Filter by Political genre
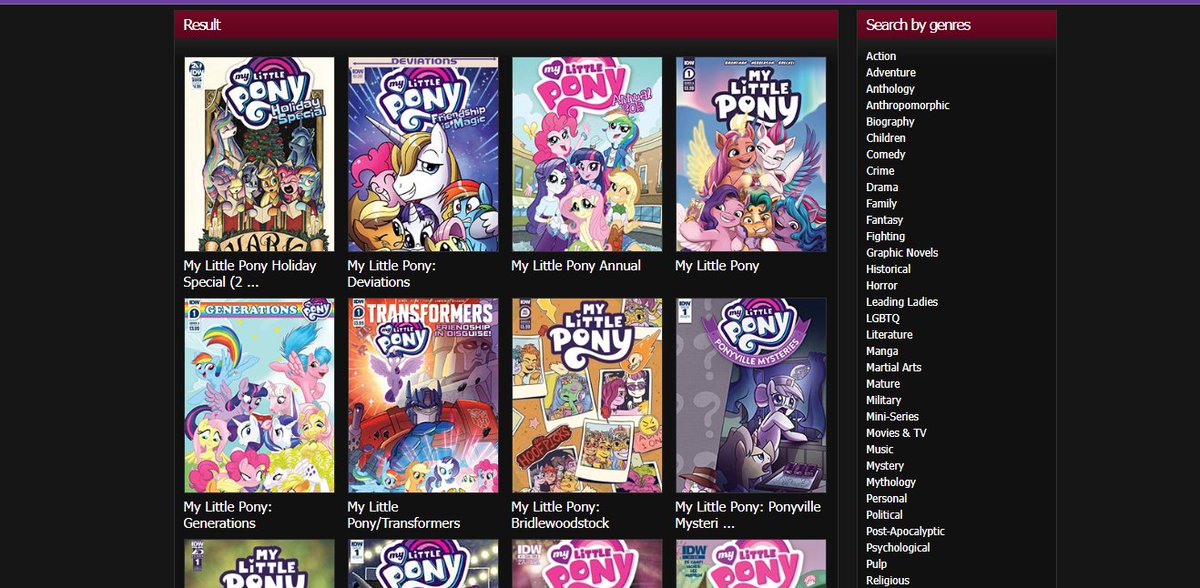The width and height of the screenshot is (1200, 588). coord(885,515)
